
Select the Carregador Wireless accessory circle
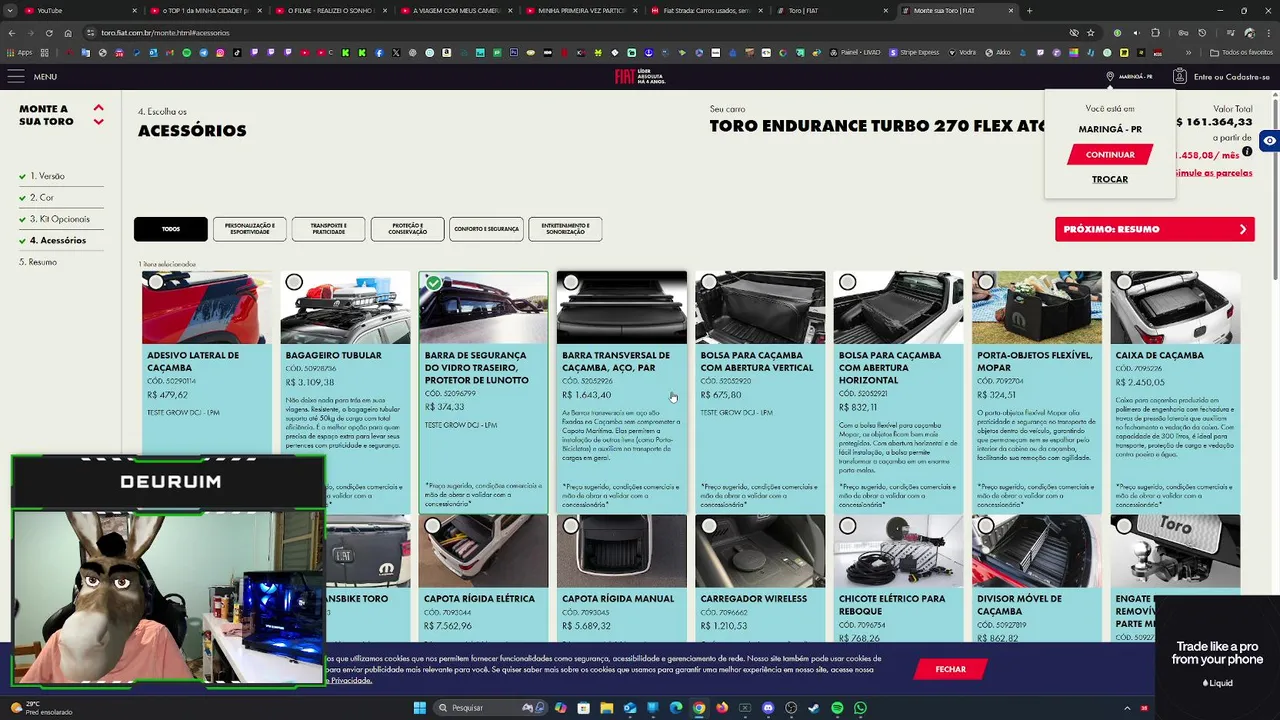(709, 525)
